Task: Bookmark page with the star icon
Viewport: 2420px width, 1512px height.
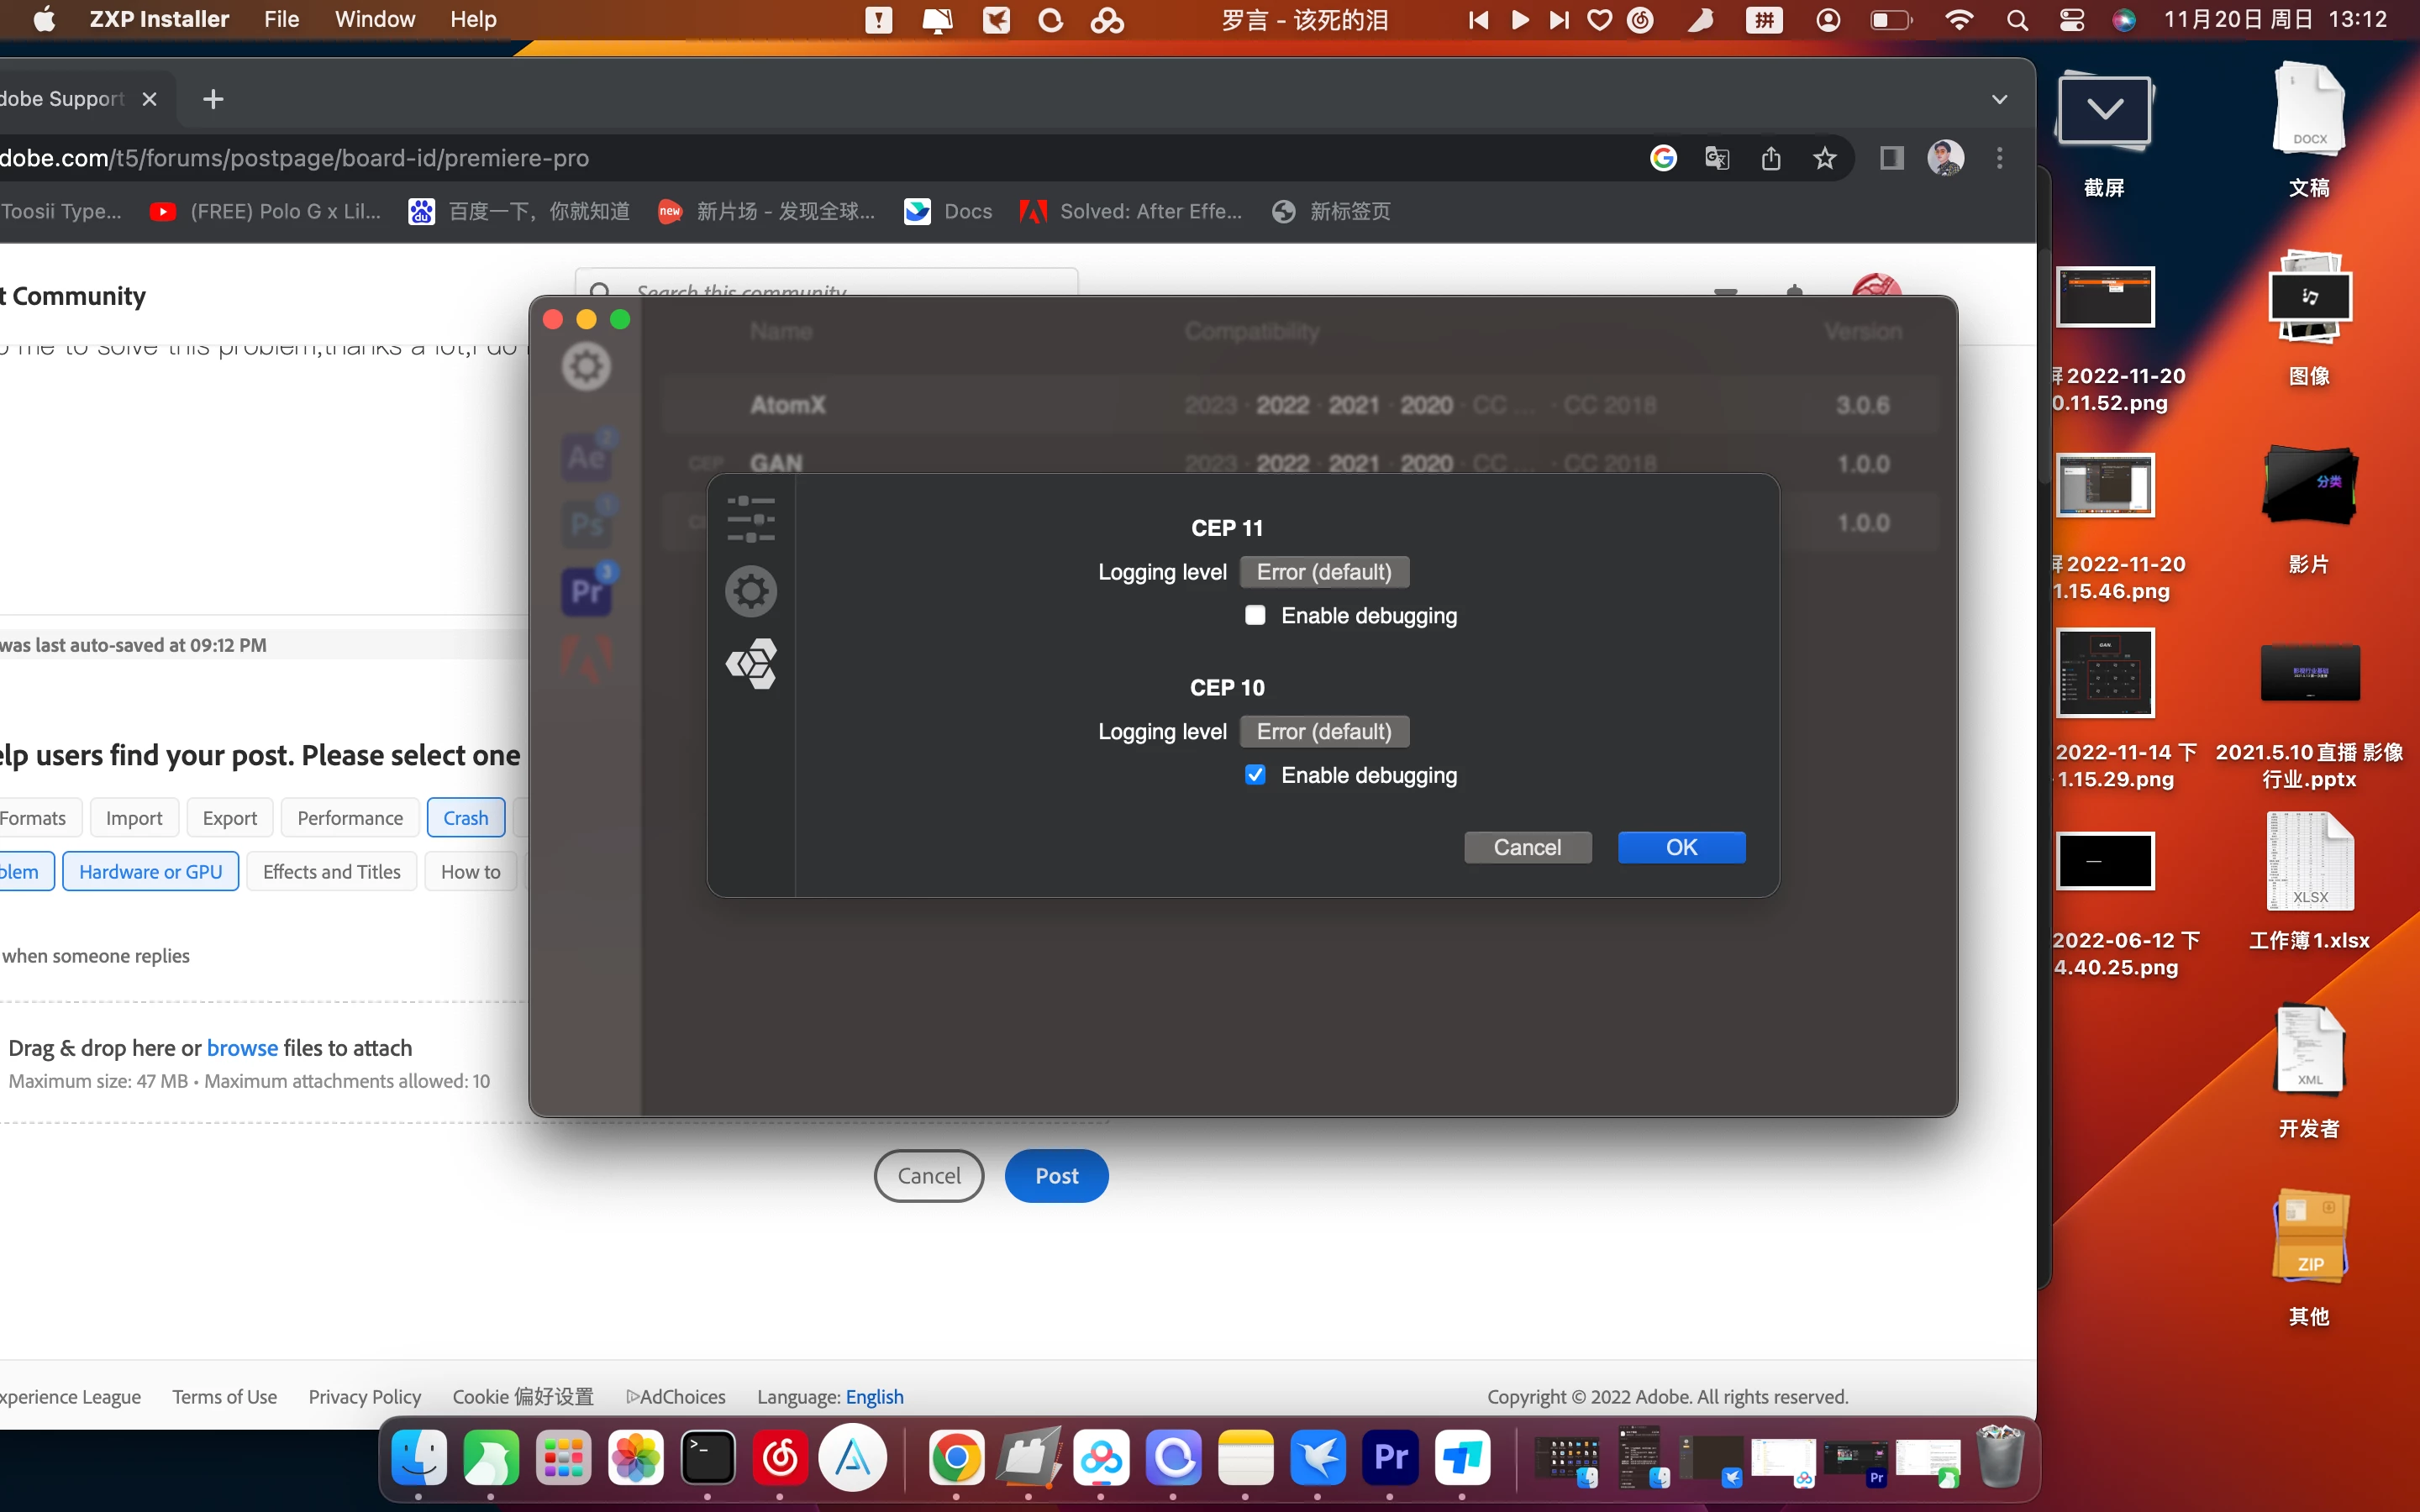Action: click(x=1825, y=158)
